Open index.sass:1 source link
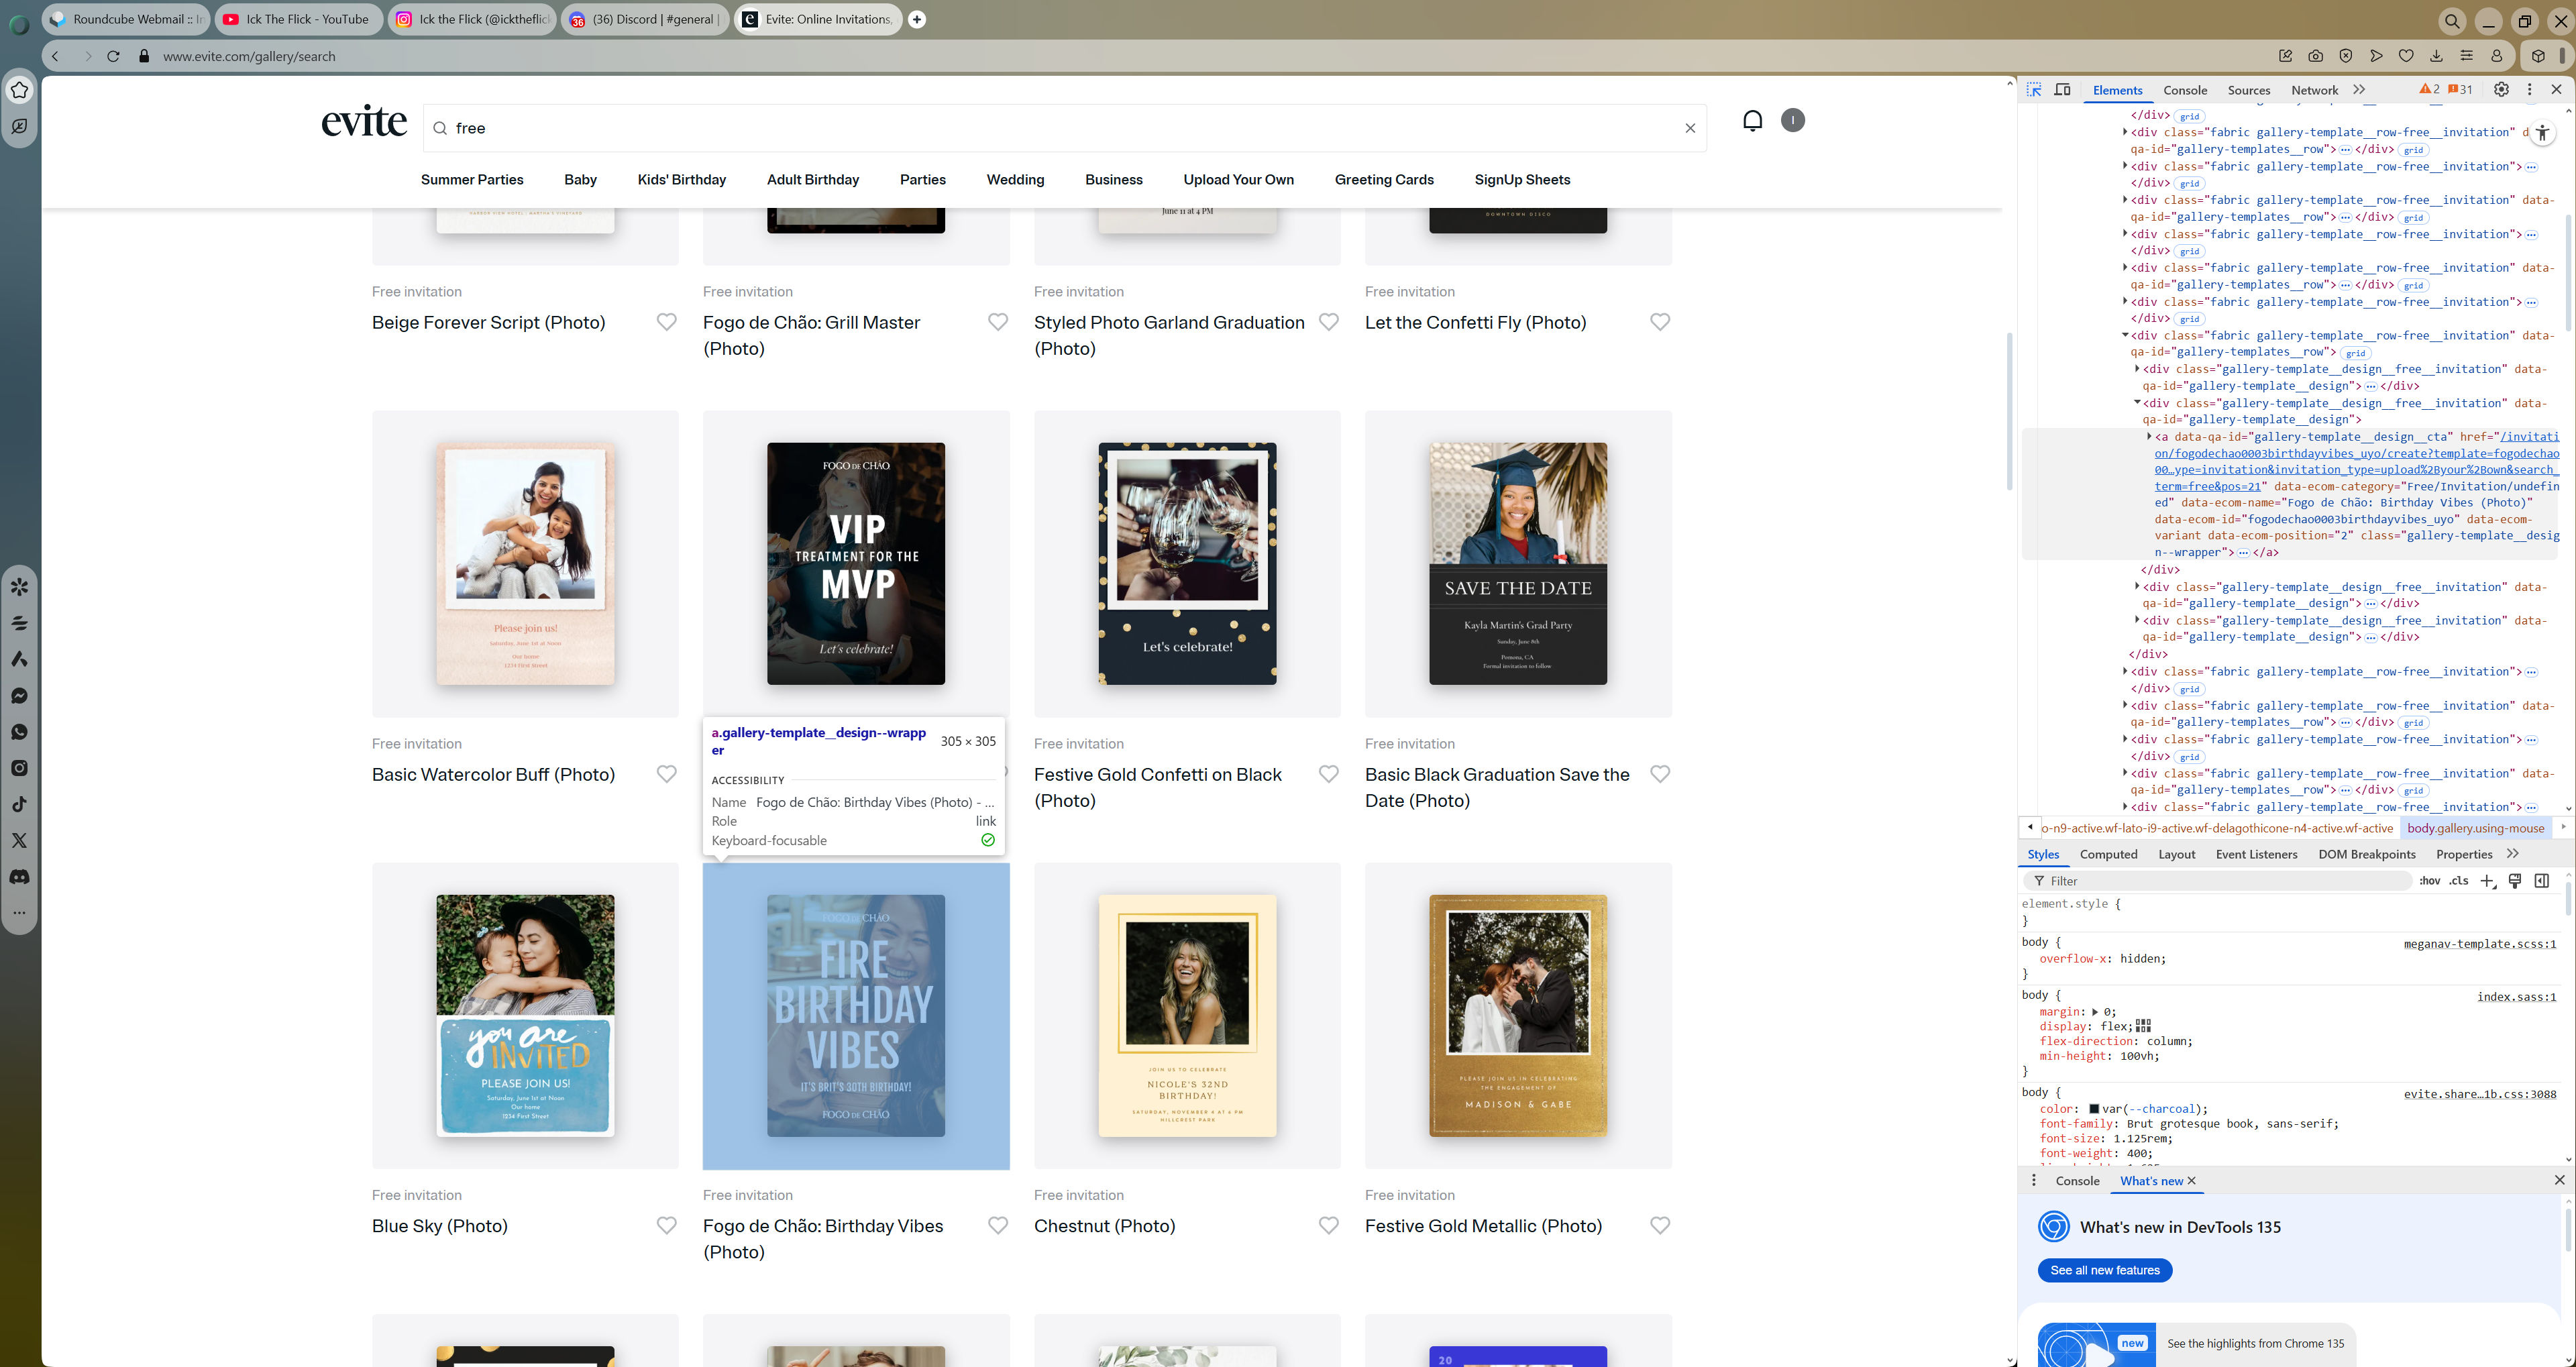Image resolution: width=2576 pixels, height=1367 pixels. pyautogui.click(x=2516, y=997)
